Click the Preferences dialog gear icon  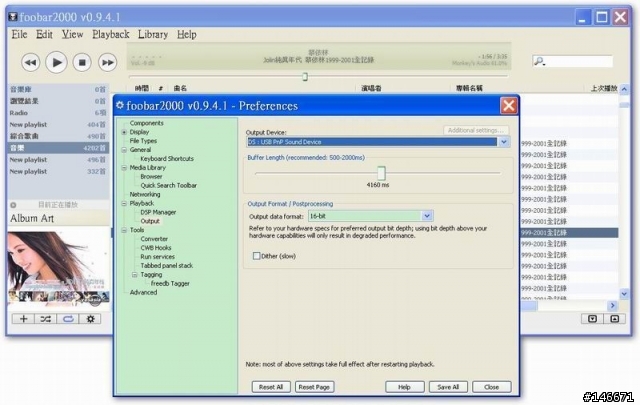120,105
